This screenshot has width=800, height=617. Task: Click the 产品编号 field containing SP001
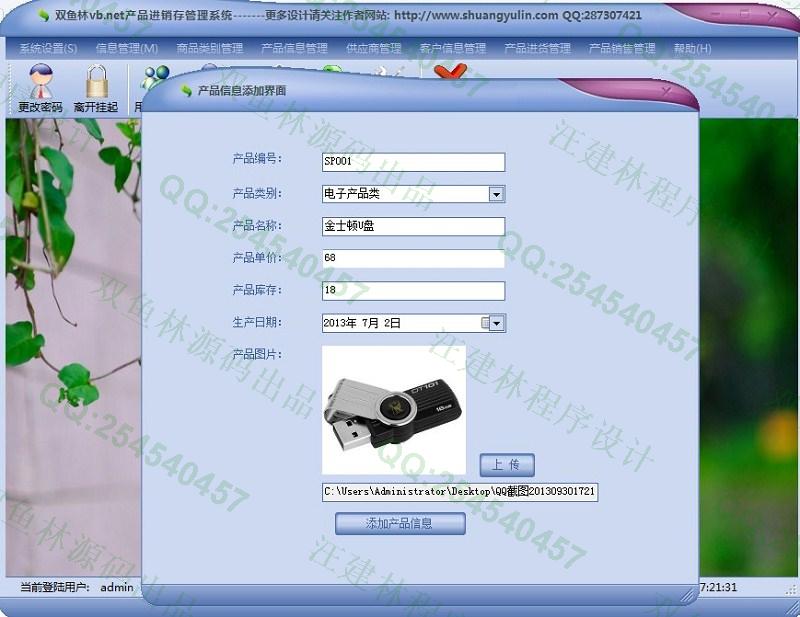point(413,162)
